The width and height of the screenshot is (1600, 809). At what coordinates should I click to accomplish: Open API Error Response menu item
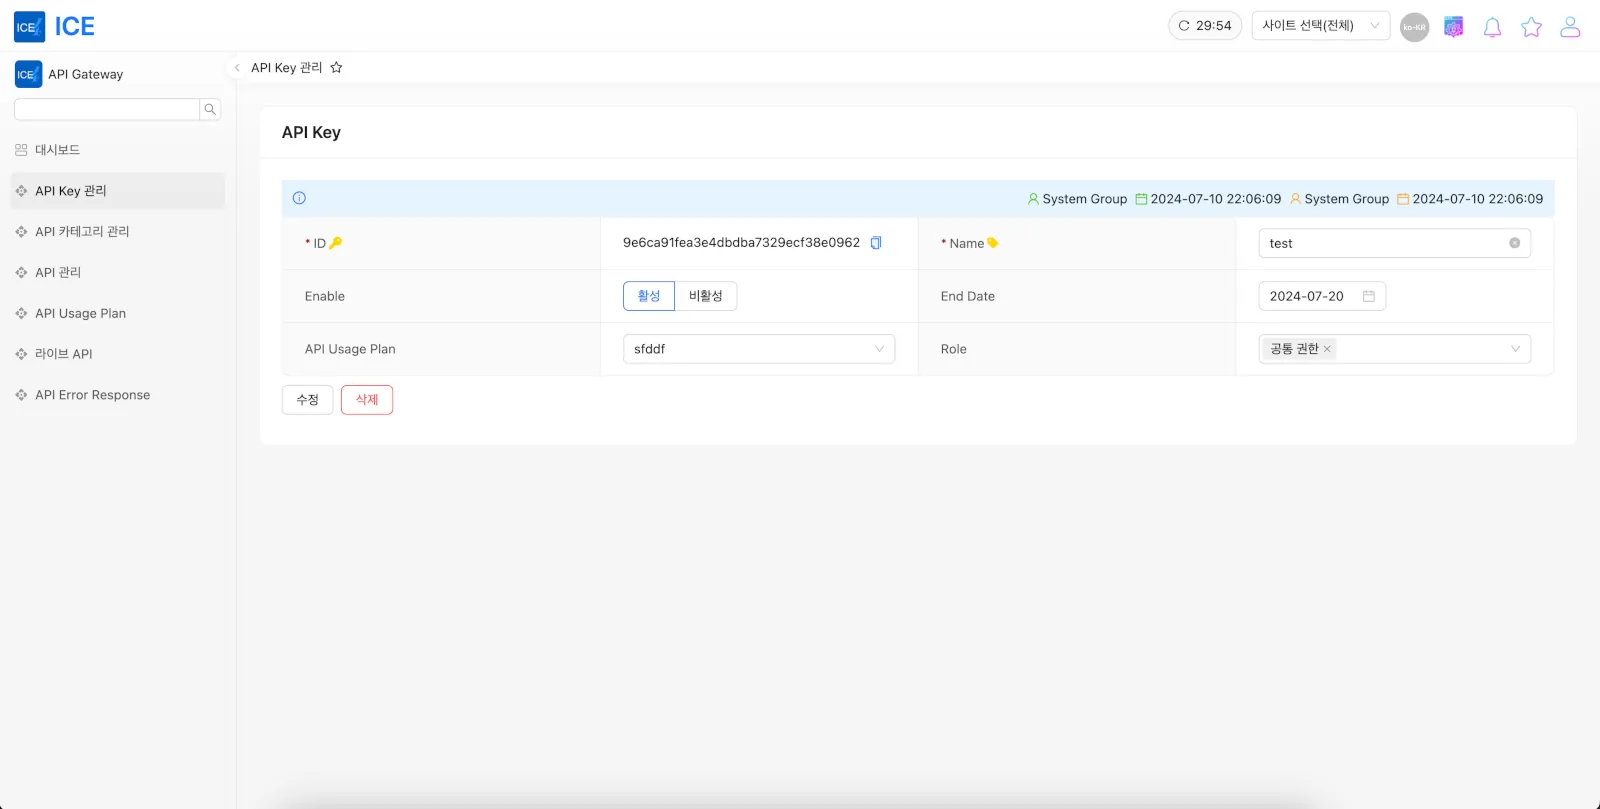click(92, 395)
